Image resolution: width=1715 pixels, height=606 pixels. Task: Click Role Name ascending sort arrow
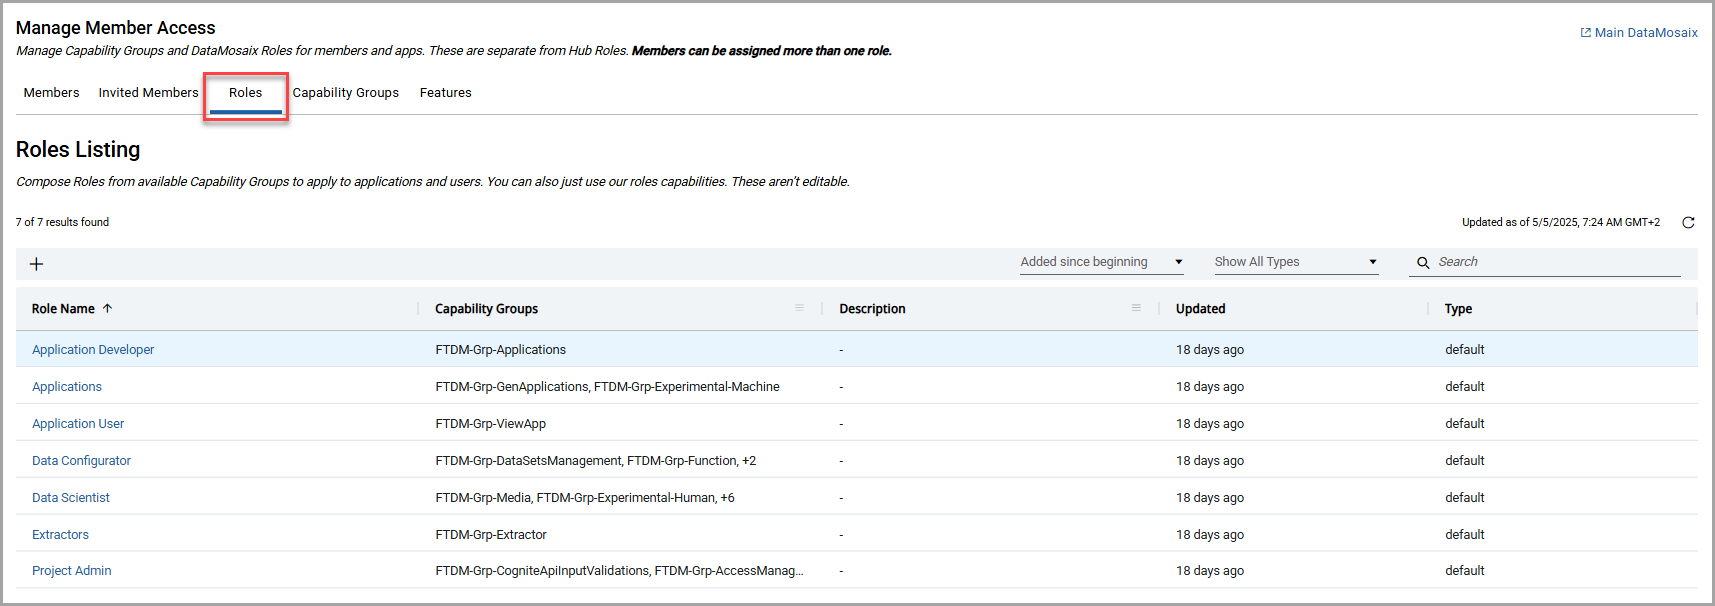coord(108,309)
